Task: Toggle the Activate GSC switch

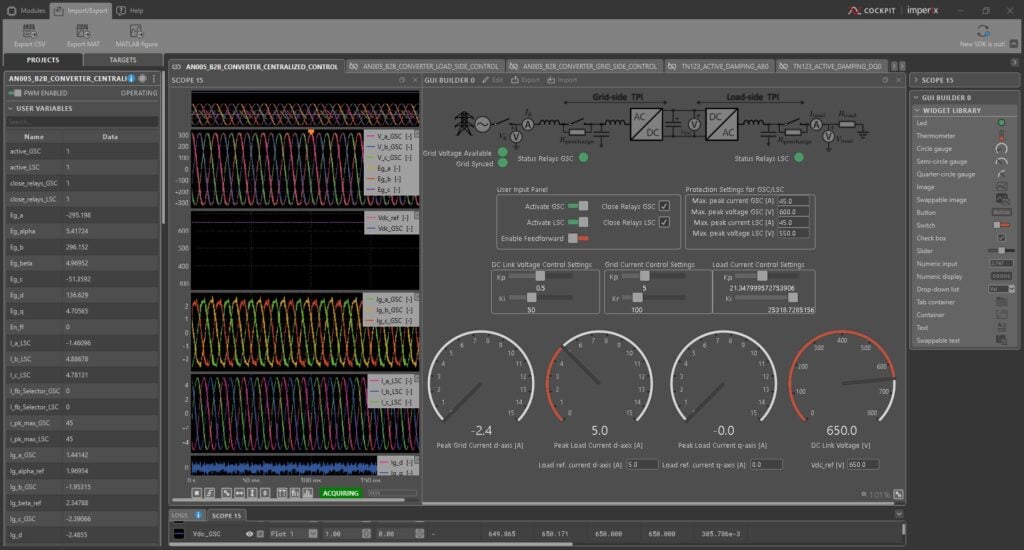Action: (x=578, y=206)
